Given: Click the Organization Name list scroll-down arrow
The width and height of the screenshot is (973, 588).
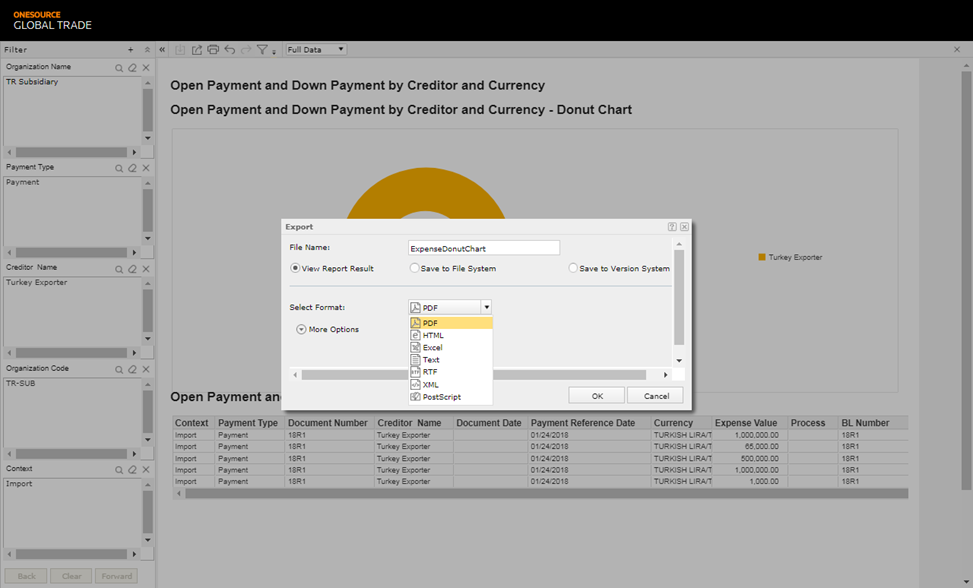Looking at the screenshot, I should (148, 138).
